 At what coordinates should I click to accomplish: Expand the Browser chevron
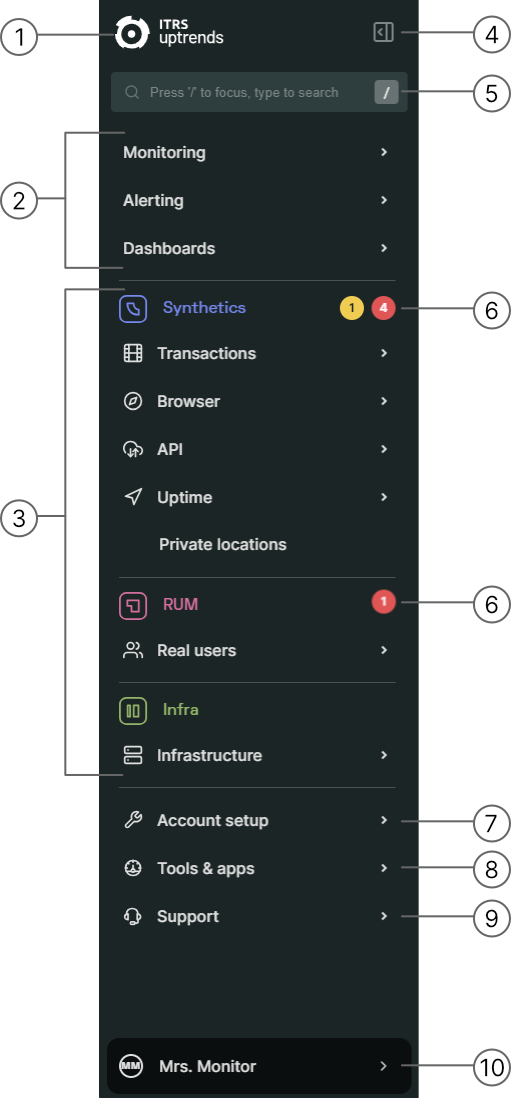pos(383,401)
